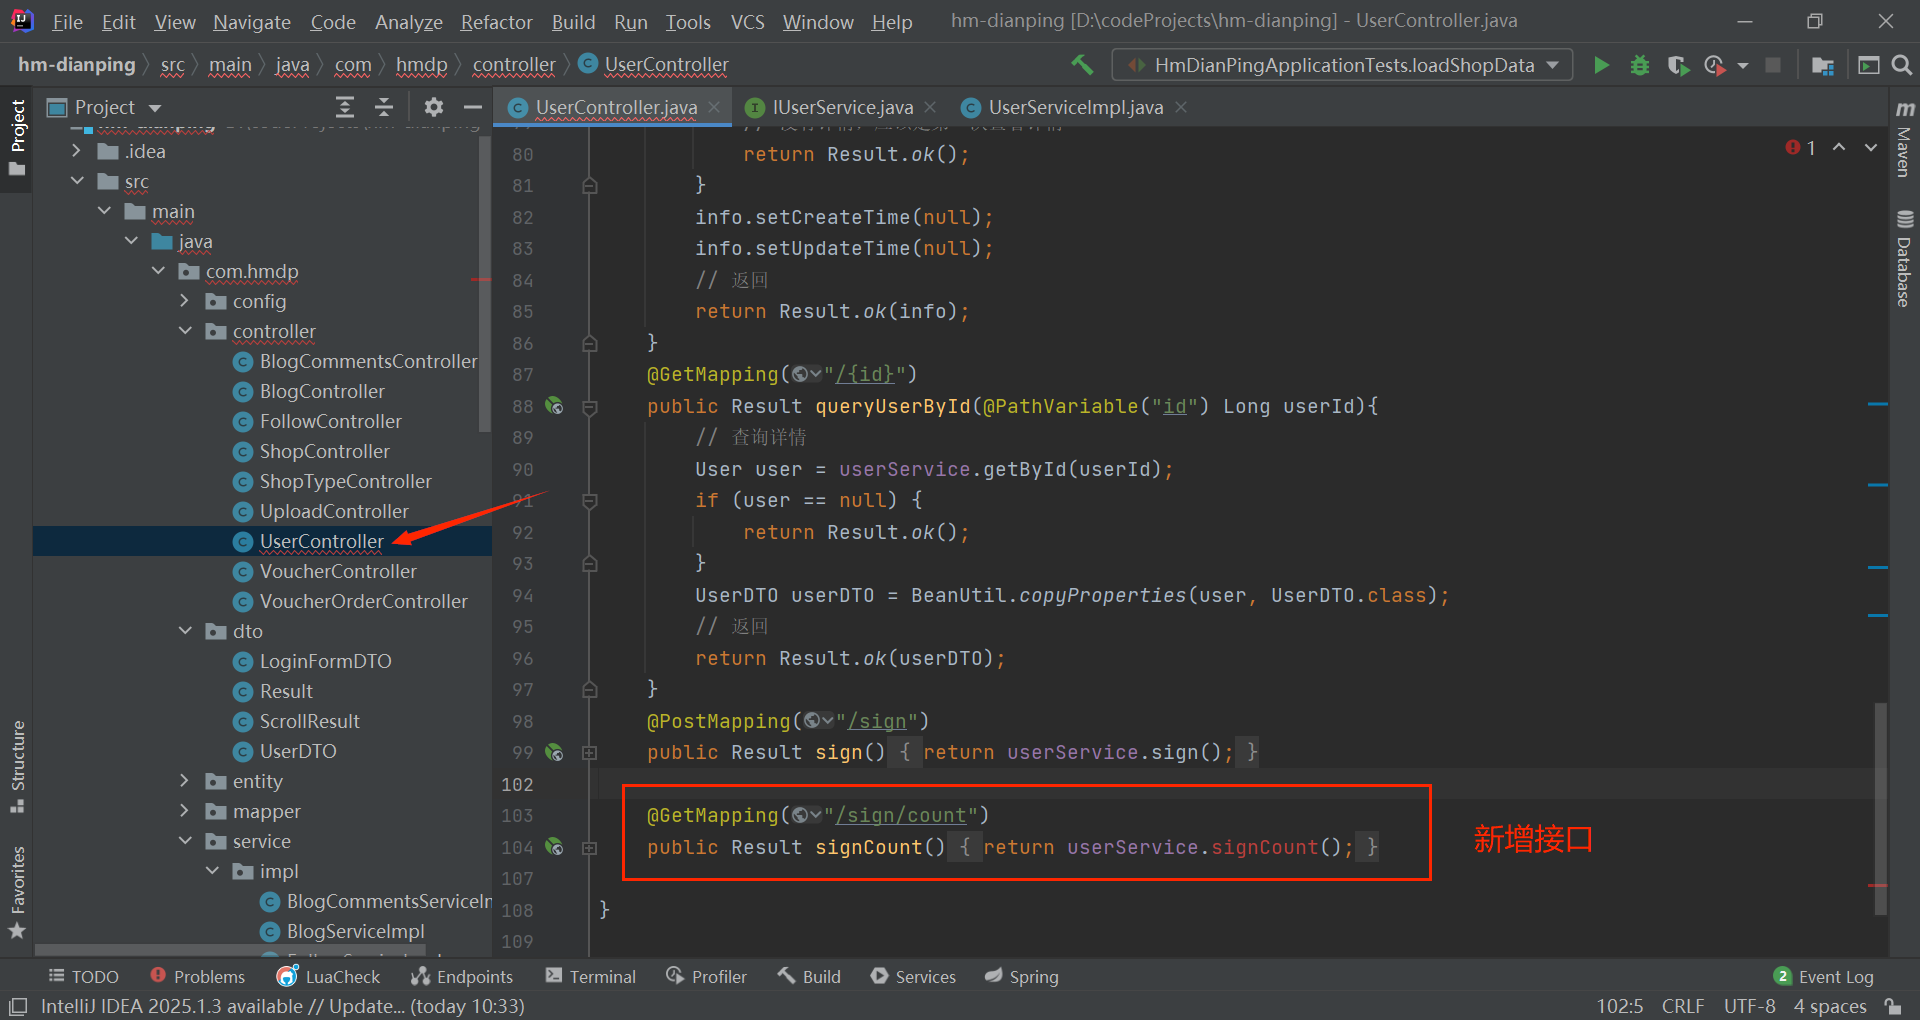The height and width of the screenshot is (1020, 1921).
Task: Click the read-only lock icon in status bar
Action: pyautogui.click(x=1892, y=1006)
